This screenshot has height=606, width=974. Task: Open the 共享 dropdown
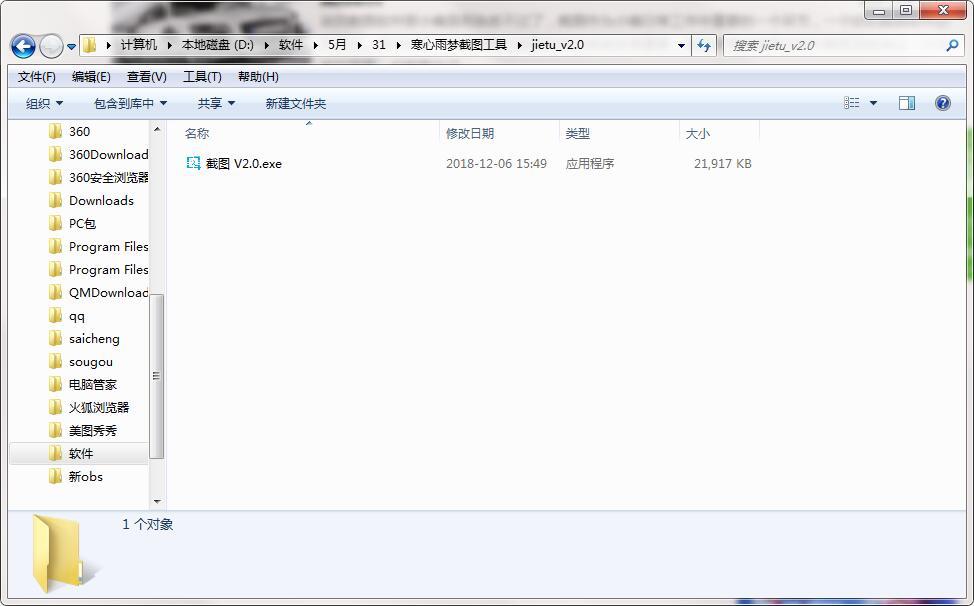tap(216, 103)
